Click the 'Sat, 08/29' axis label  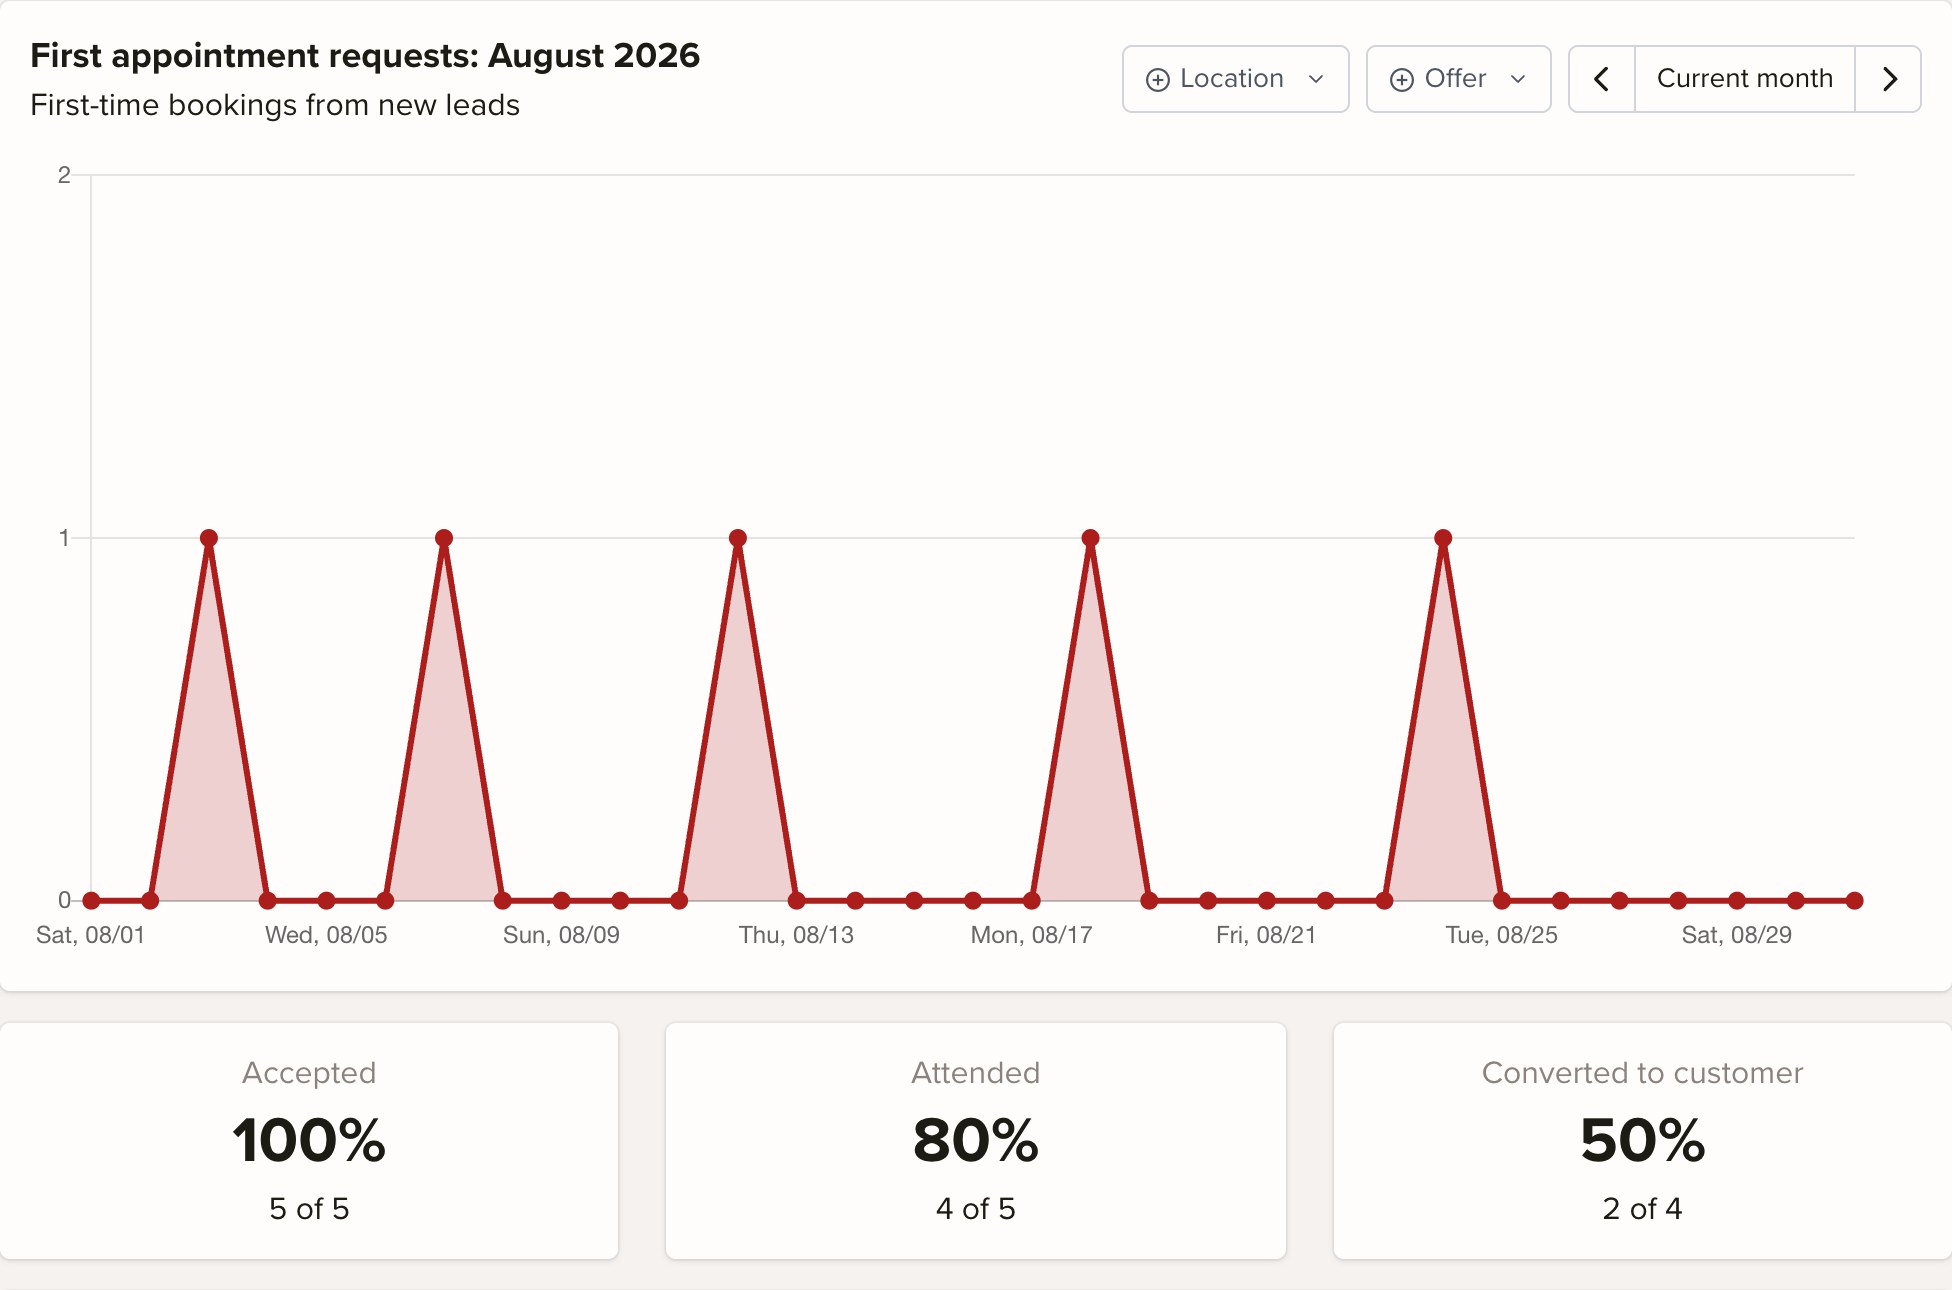click(x=1737, y=935)
